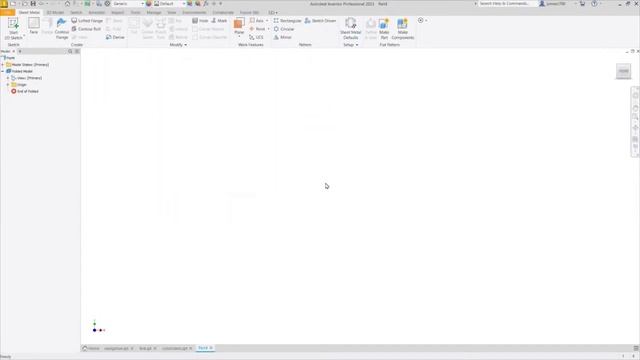
Task: Open the Generic material dropdown
Action: click(x=128, y=4)
